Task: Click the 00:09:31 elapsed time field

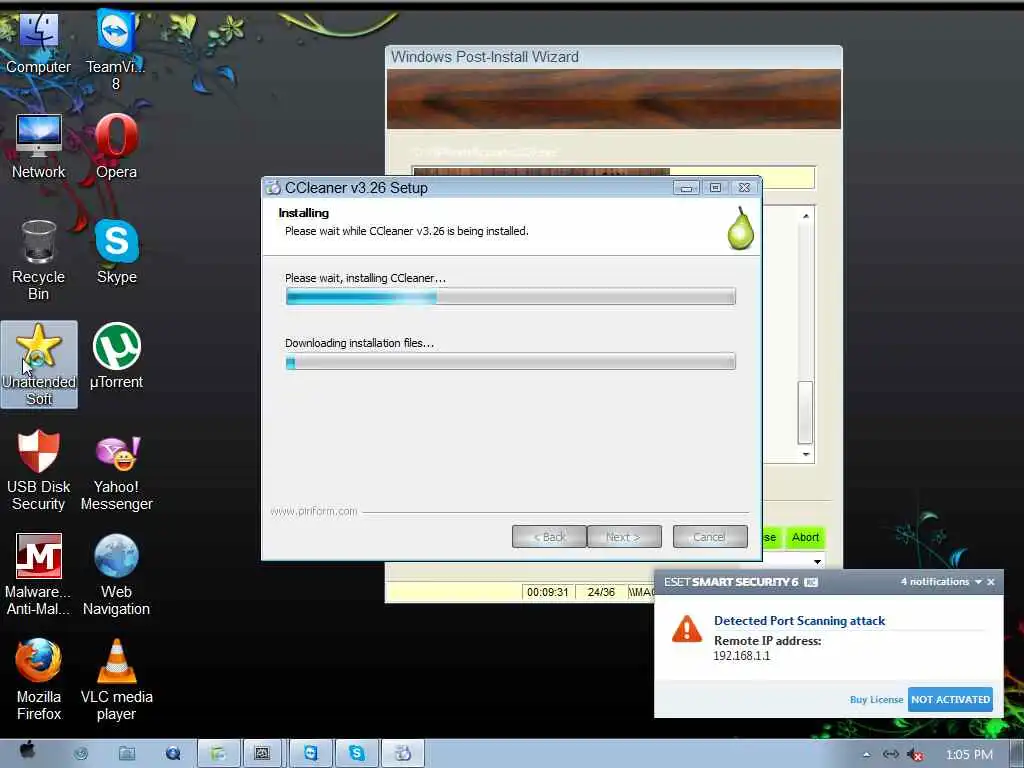Action: (548, 592)
